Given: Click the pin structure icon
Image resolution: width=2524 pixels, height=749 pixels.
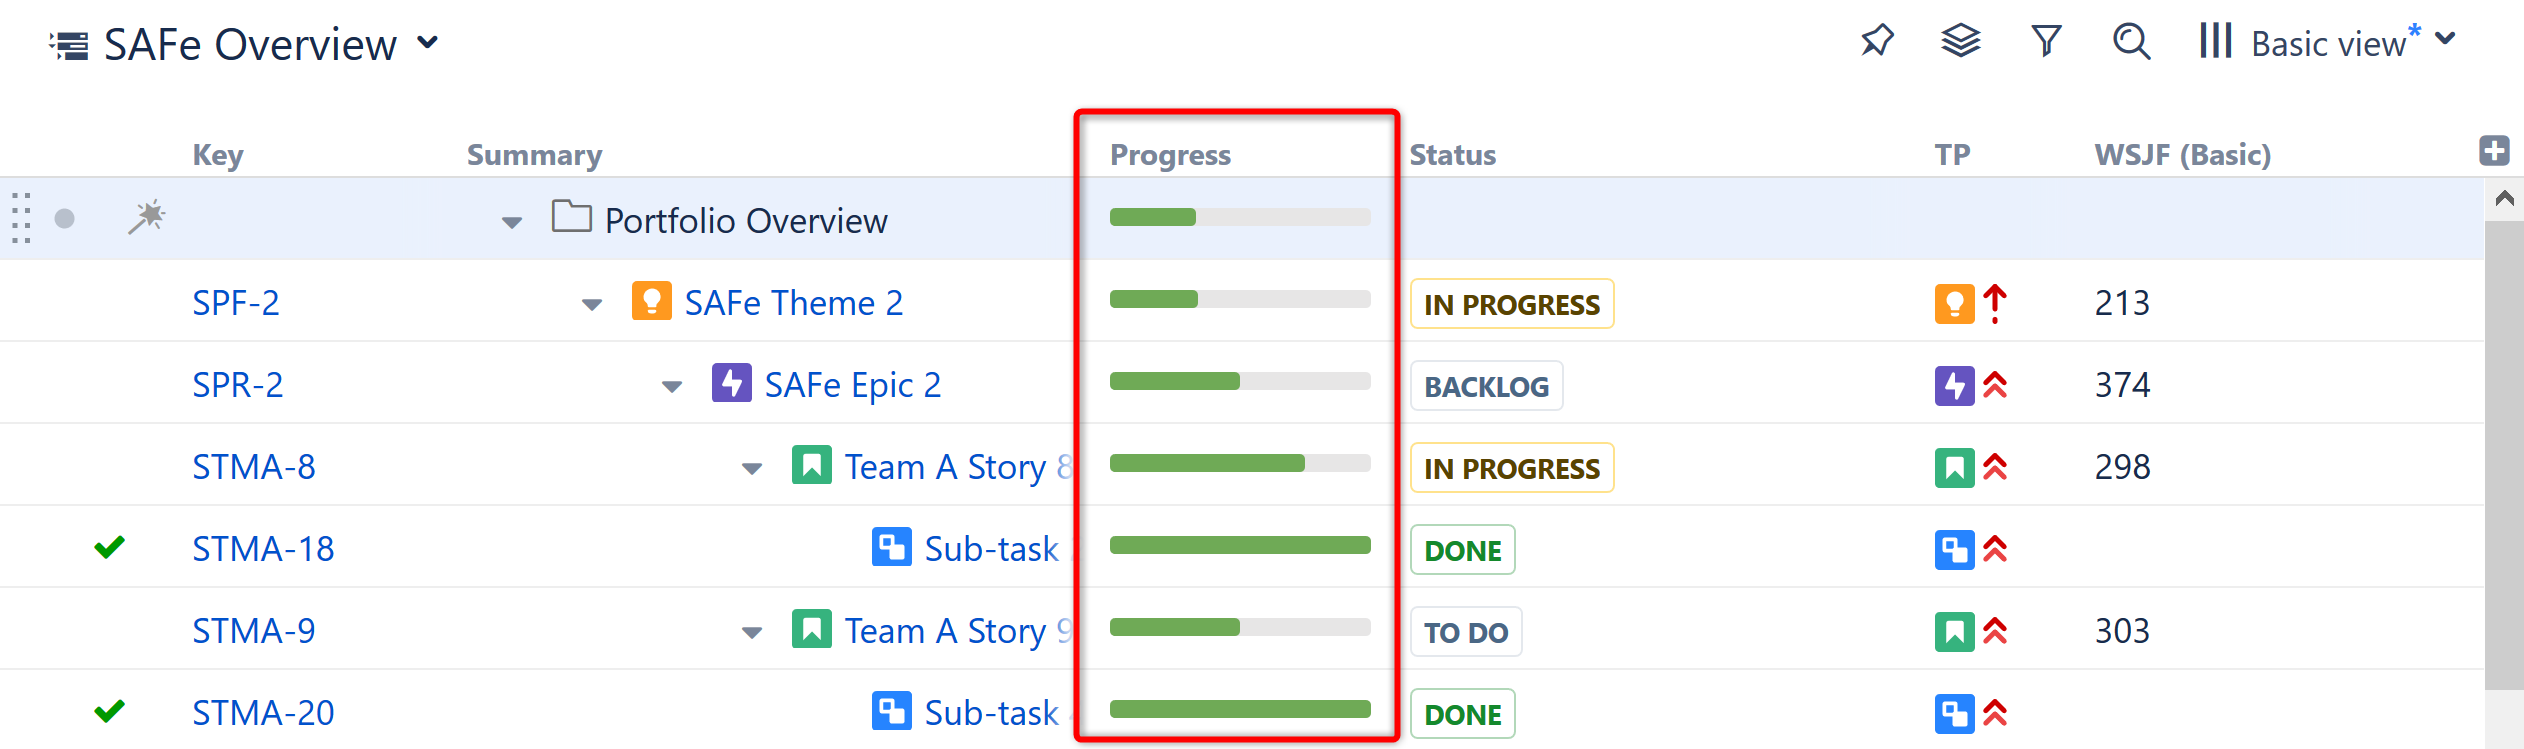Looking at the screenshot, I should [1877, 42].
